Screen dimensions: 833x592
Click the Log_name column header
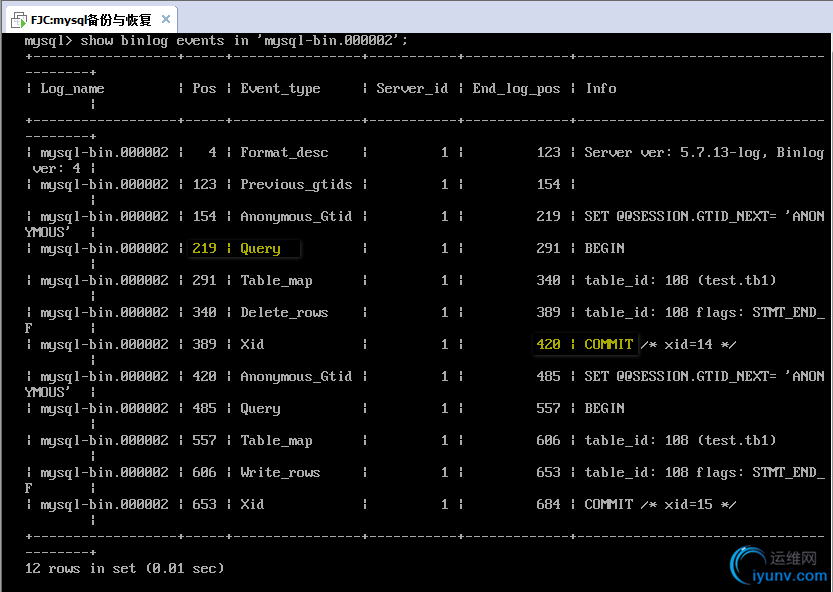click(72, 89)
